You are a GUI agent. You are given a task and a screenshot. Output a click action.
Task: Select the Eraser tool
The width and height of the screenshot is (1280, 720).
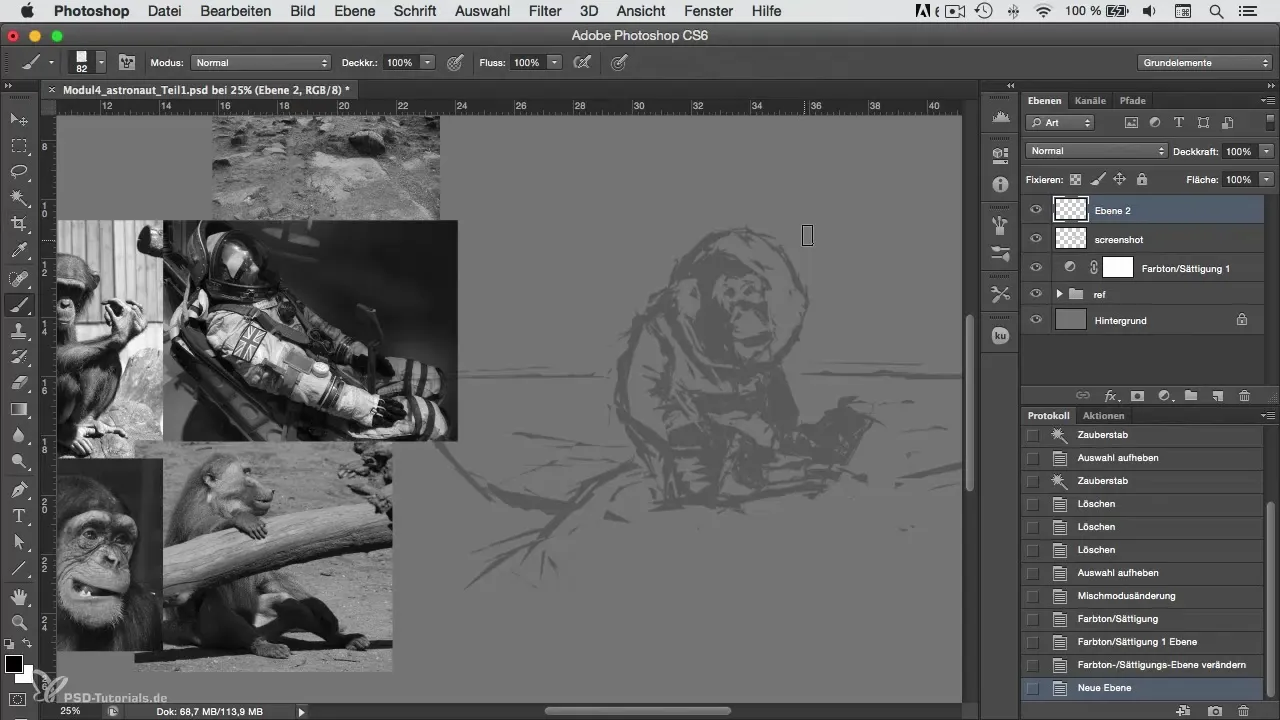[x=18, y=383]
